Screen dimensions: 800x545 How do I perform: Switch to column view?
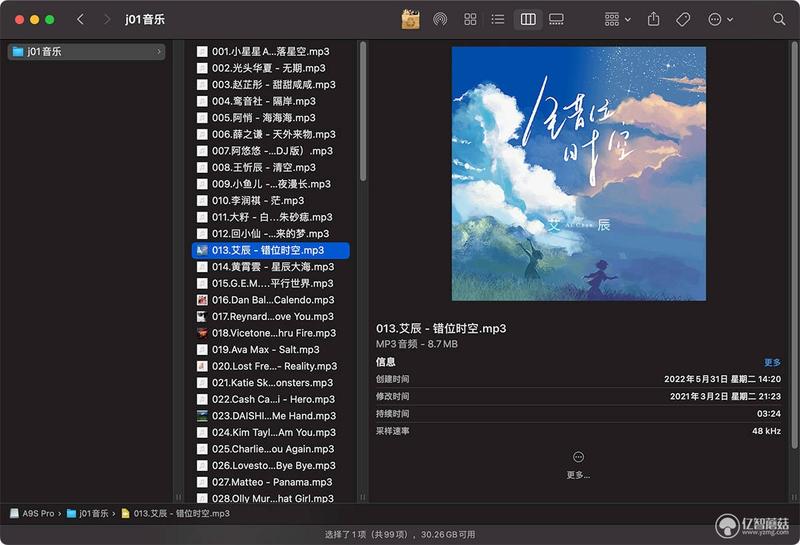[528, 19]
